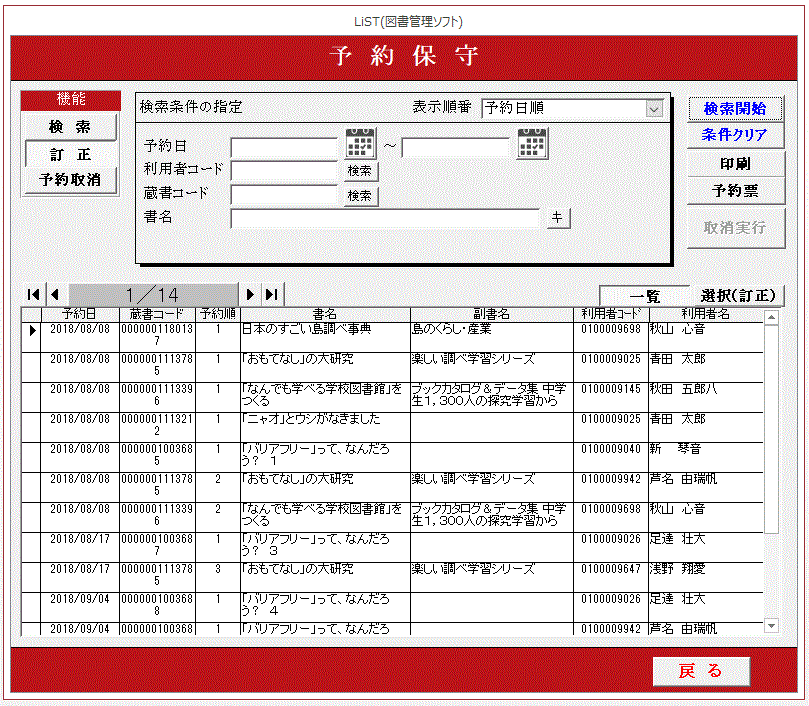Select cell 島のくらし・産業
Screen dimensions: 809x706
[x=492, y=337]
